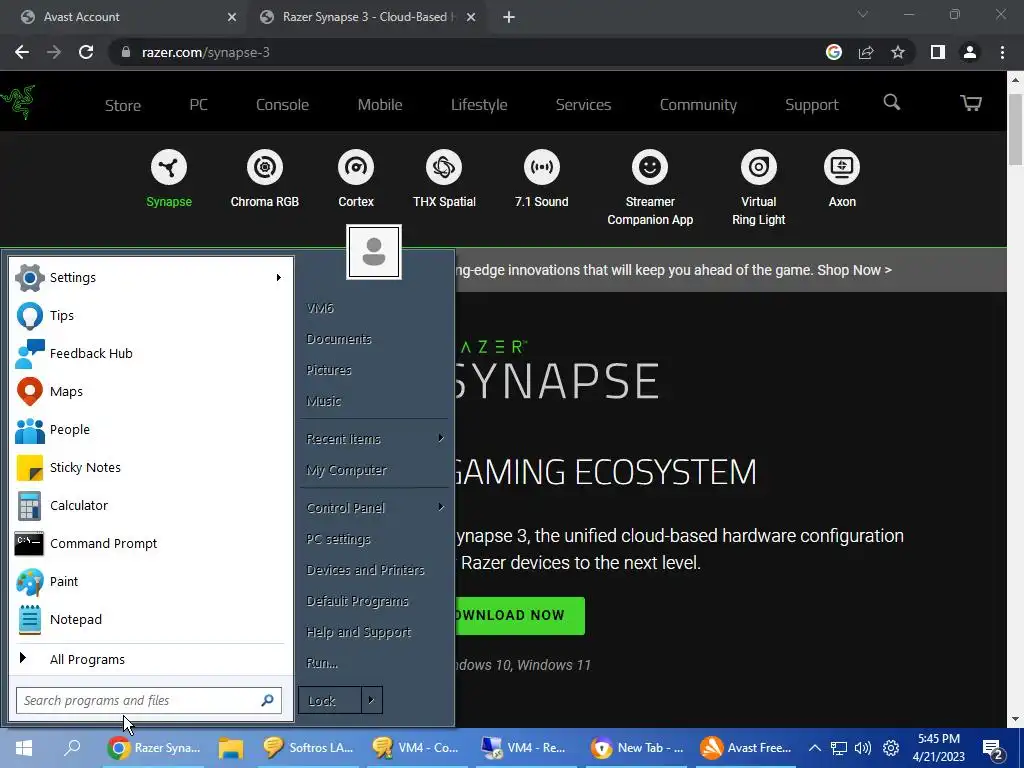This screenshot has height=768, width=1024.
Task: Switch to the Avast Account tab
Action: pyautogui.click(x=124, y=17)
